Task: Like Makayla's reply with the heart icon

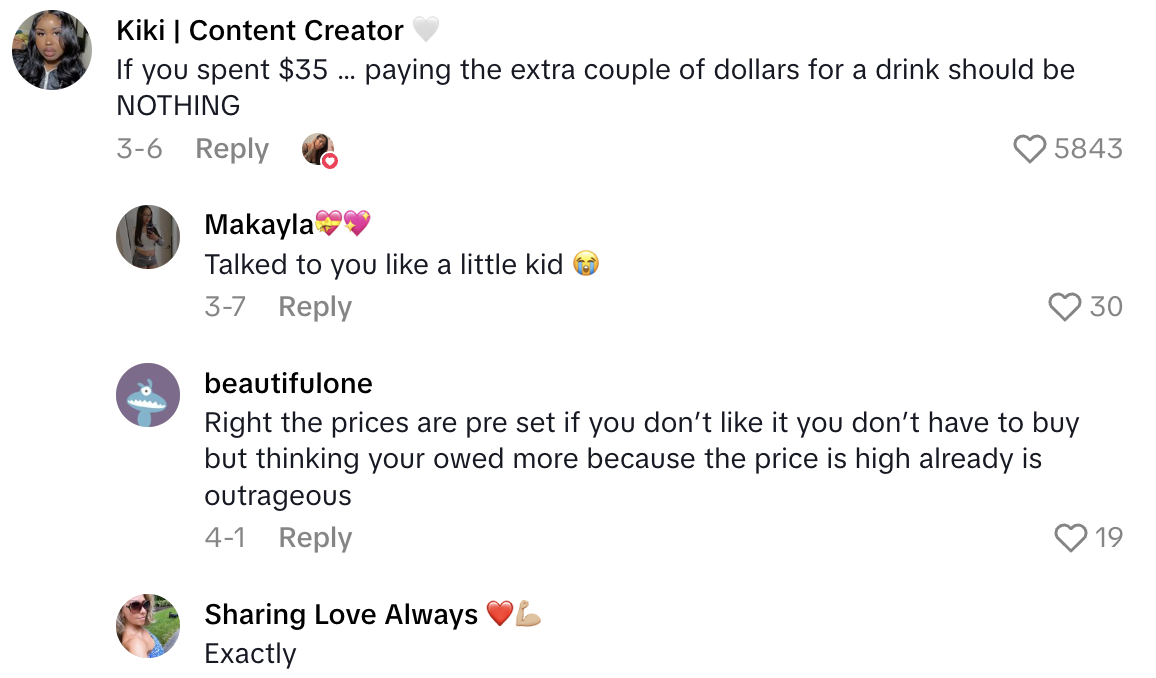Action: (x=1065, y=306)
